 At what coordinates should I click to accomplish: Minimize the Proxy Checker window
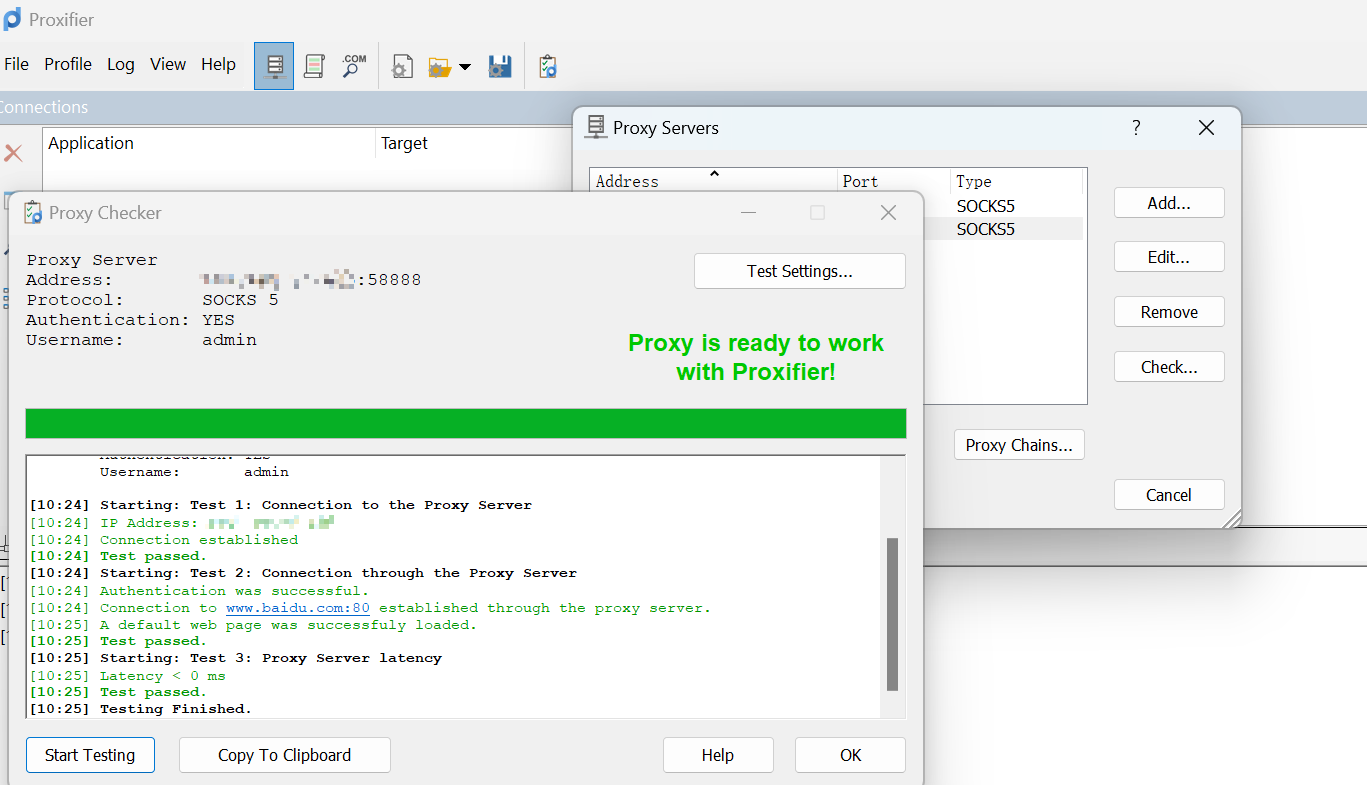(748, 213)
